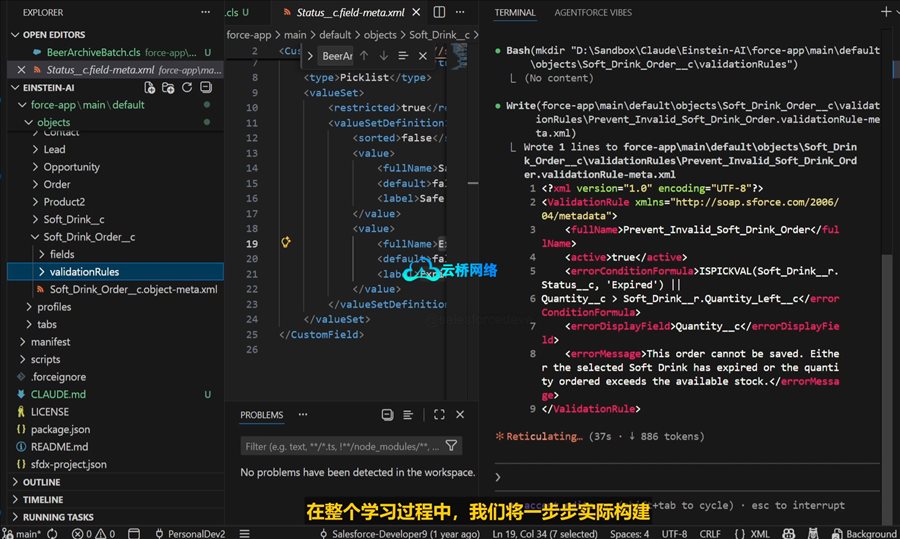Close the find widget in editor
900x539 pixels.
pos(423,56)
